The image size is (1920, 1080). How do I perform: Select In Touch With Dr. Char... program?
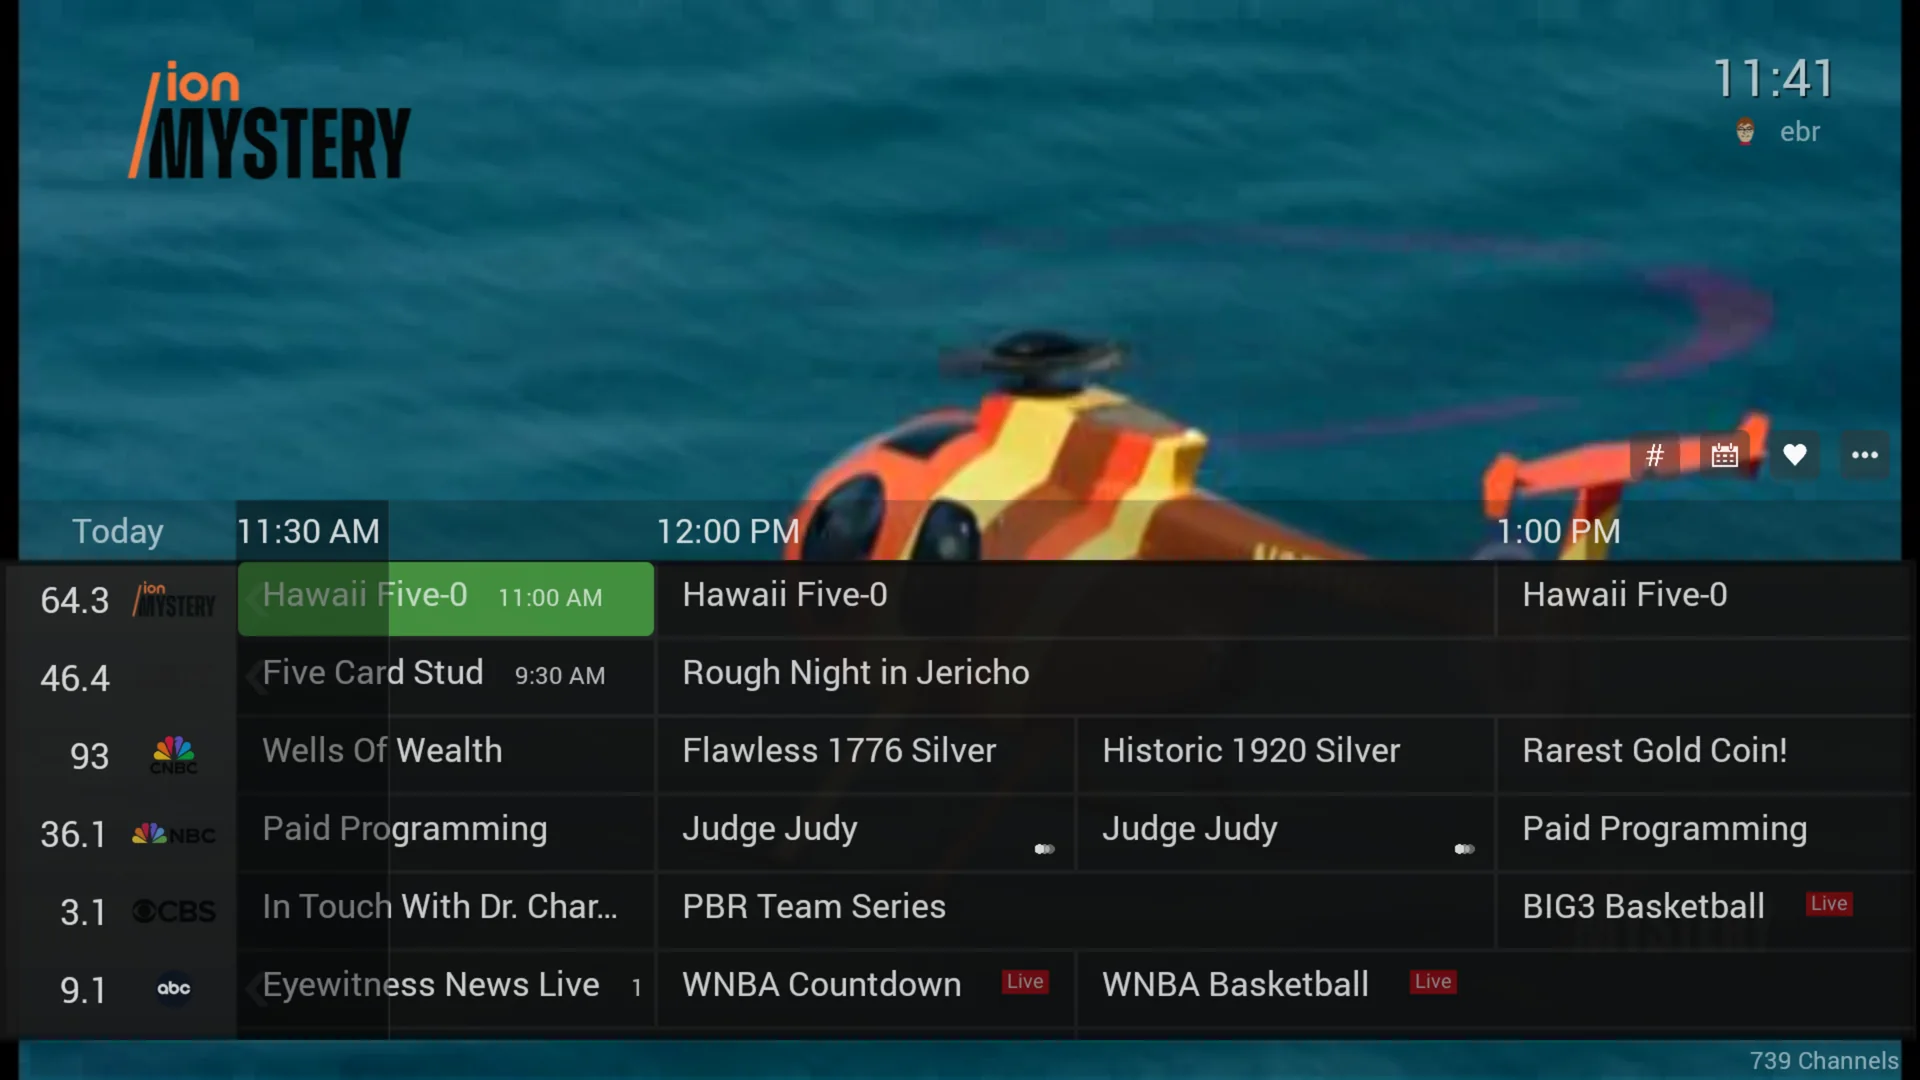point(446,911)
